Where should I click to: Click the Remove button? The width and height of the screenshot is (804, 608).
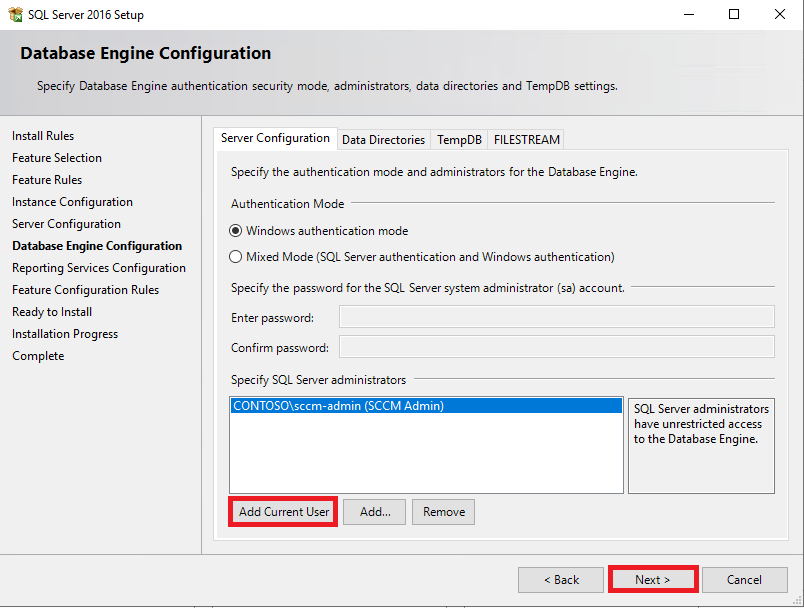click(444, 512)
